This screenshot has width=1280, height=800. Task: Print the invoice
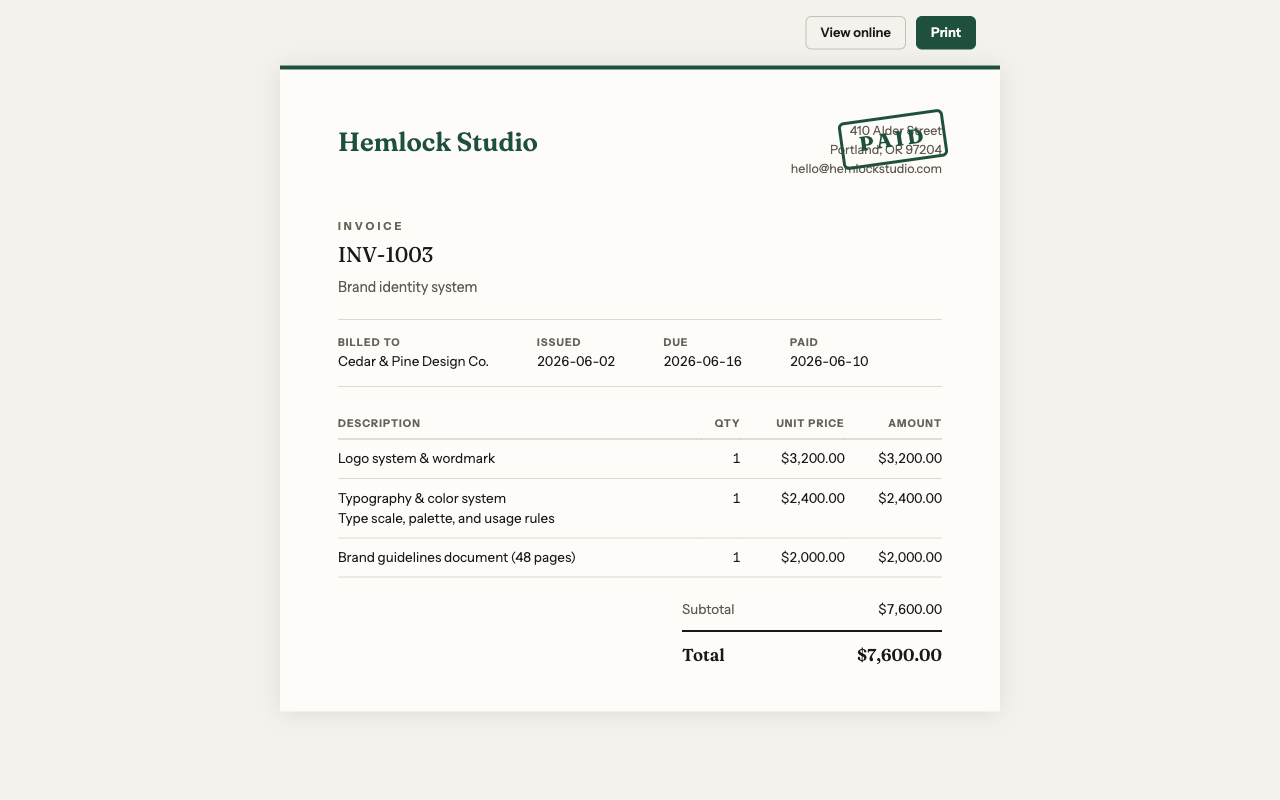pyautogui.click(x=946, y=33)
